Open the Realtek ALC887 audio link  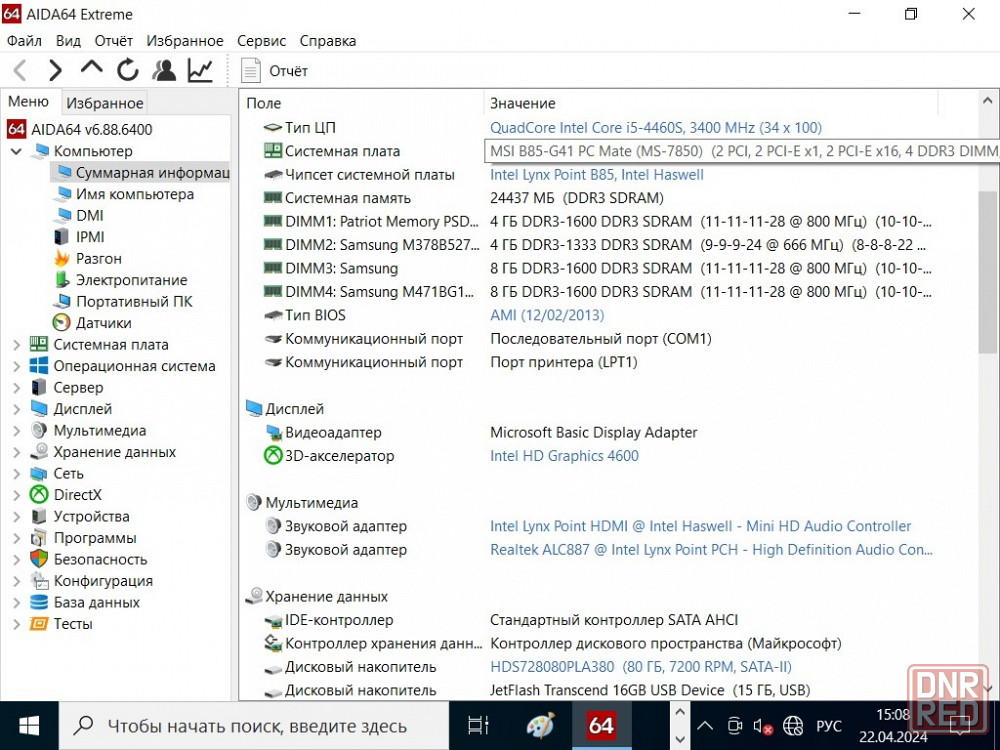coord(711,550)
